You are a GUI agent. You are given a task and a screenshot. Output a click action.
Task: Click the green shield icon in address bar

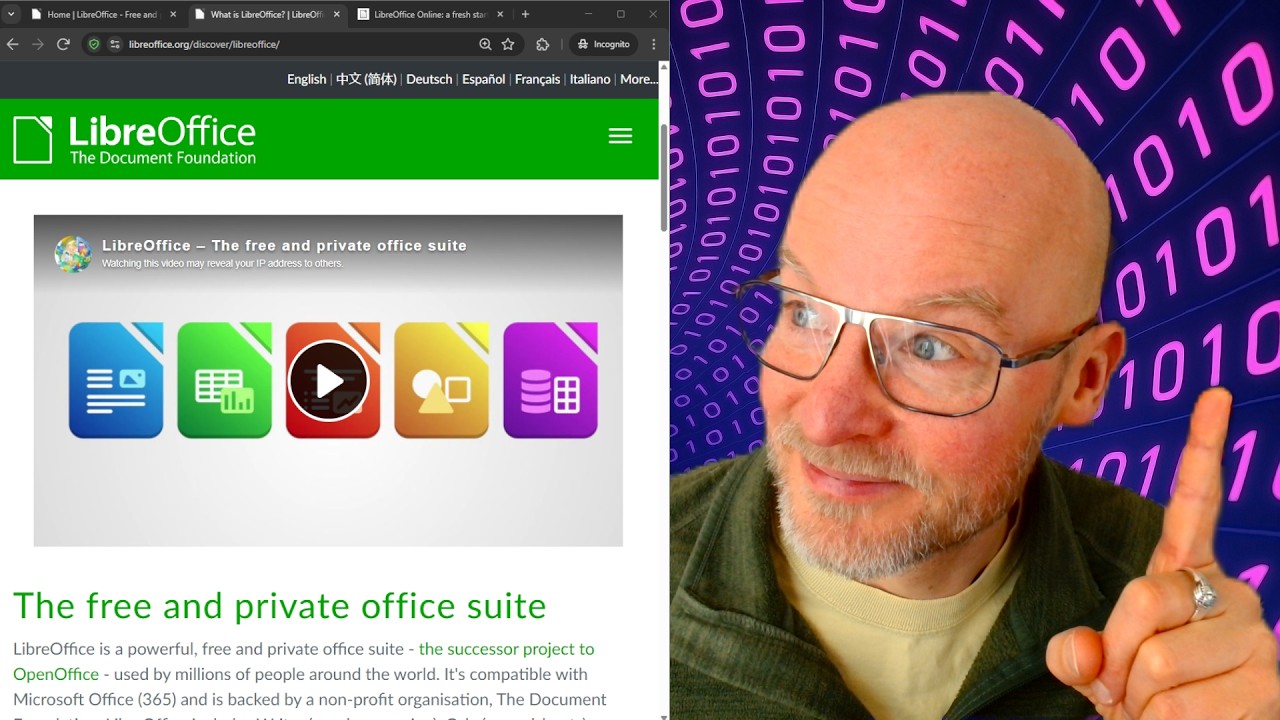[94, 44]
